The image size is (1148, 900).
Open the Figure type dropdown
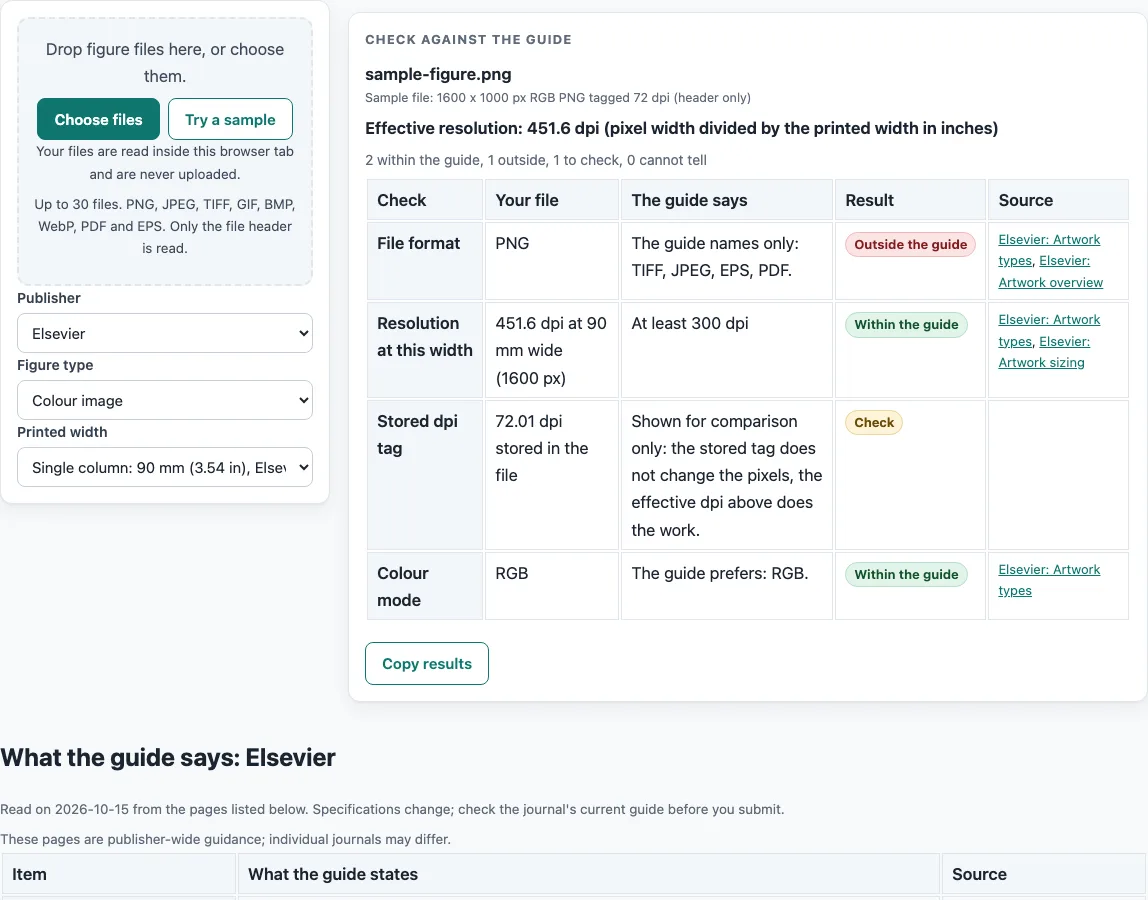[x=165, y=401]
